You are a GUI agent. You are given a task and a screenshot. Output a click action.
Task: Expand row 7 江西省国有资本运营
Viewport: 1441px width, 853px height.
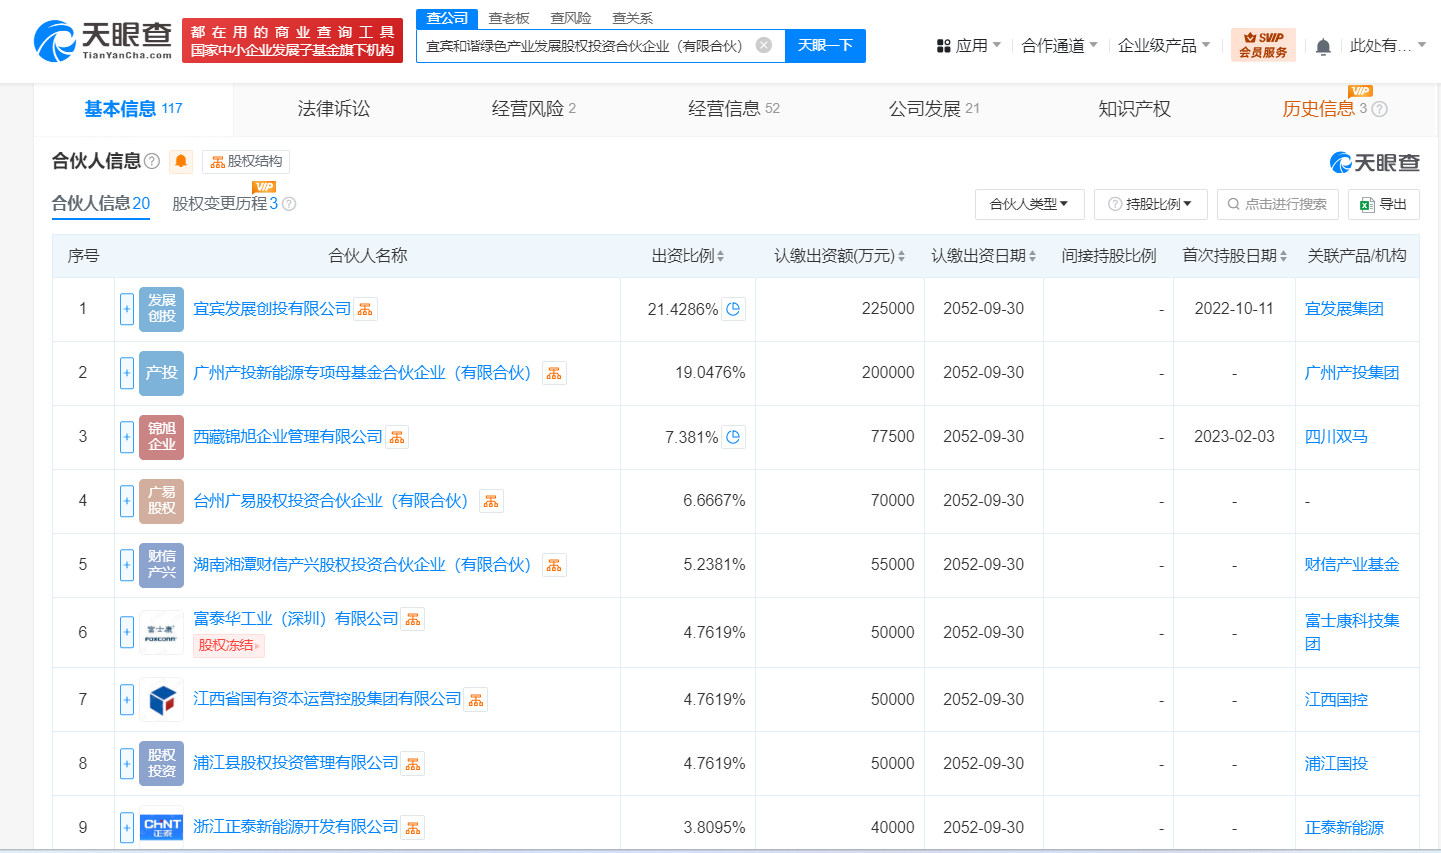tap(127, 699)
